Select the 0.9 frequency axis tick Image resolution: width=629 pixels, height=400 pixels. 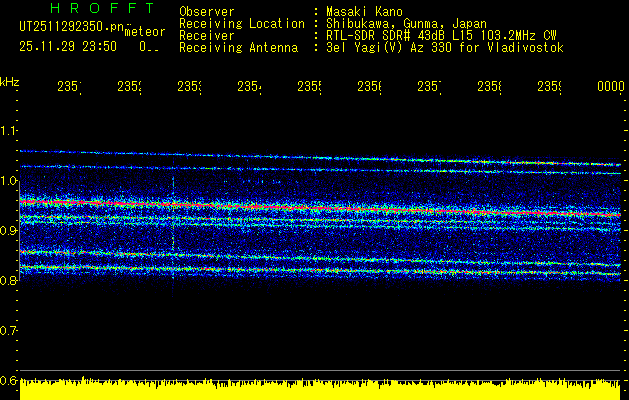(x=9, y=231)
